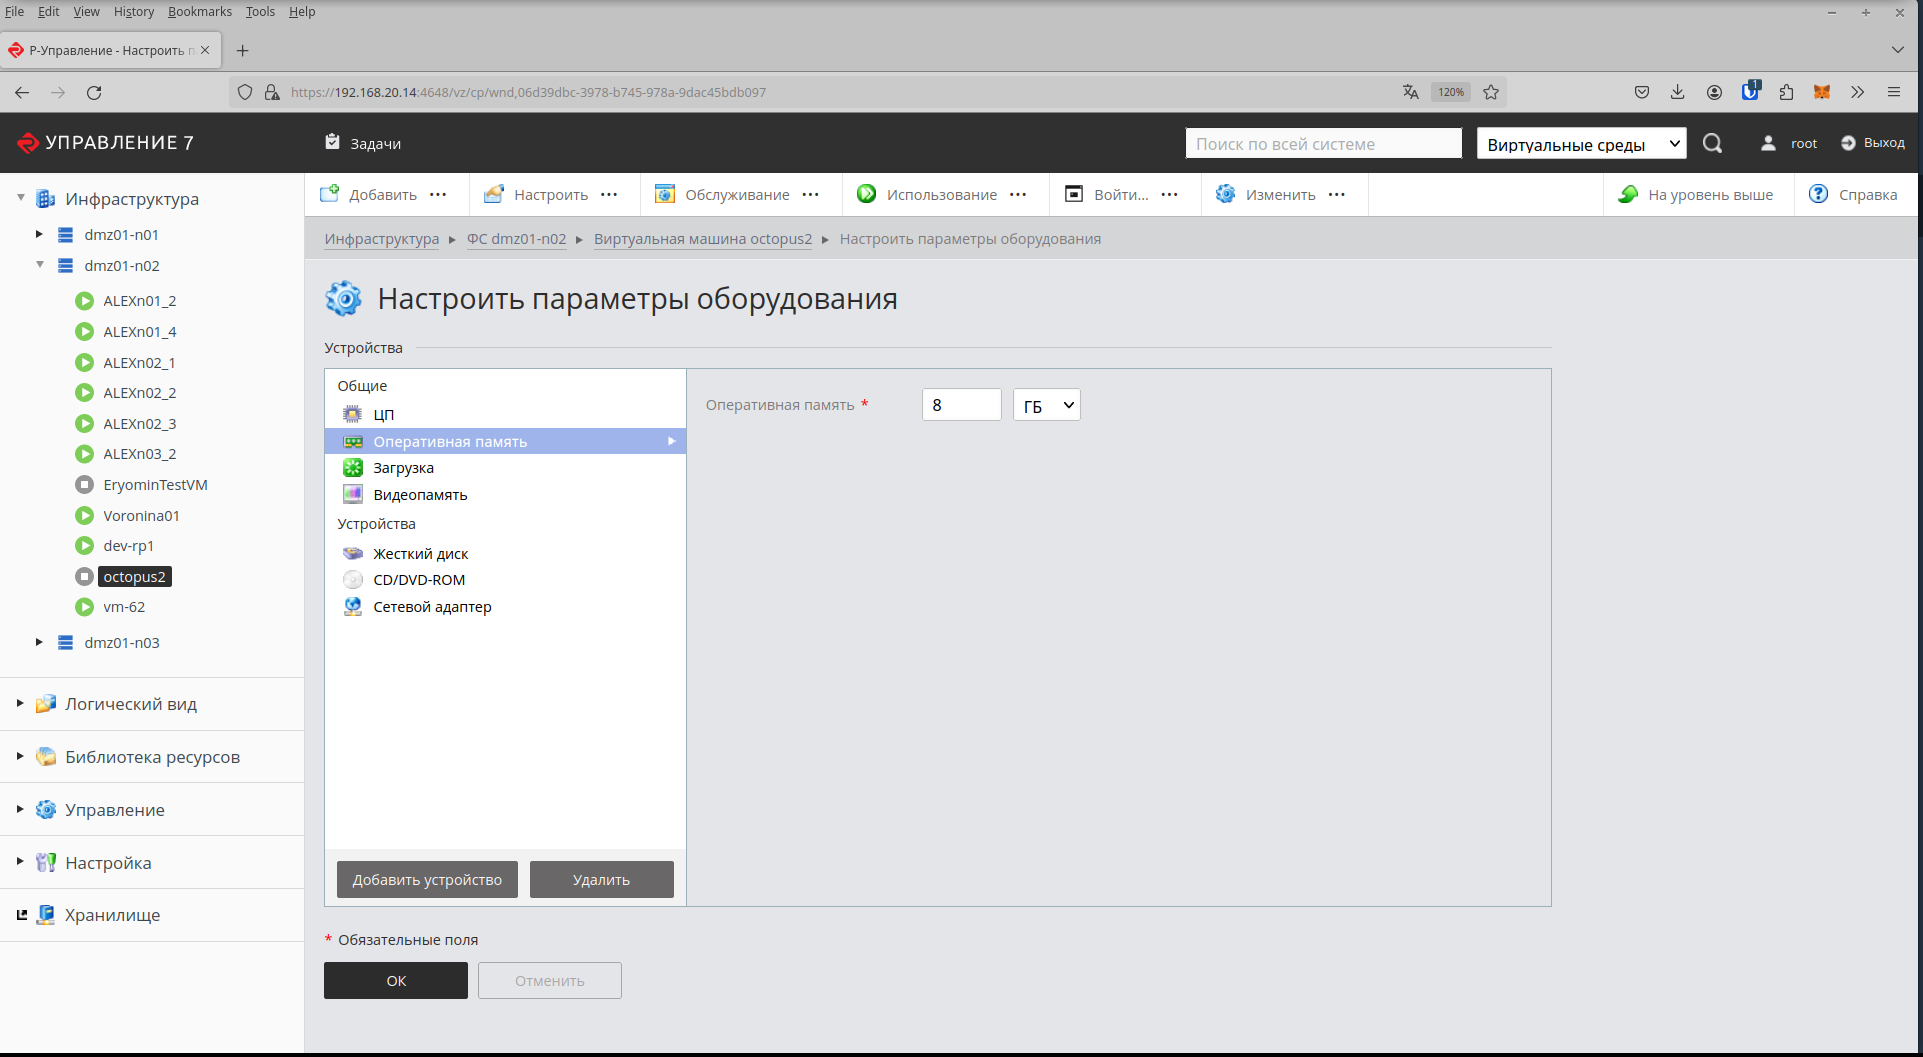1923x1057 pixels.
Task: Collapse dmz01-n02 tree node
Action: point(39,265)
